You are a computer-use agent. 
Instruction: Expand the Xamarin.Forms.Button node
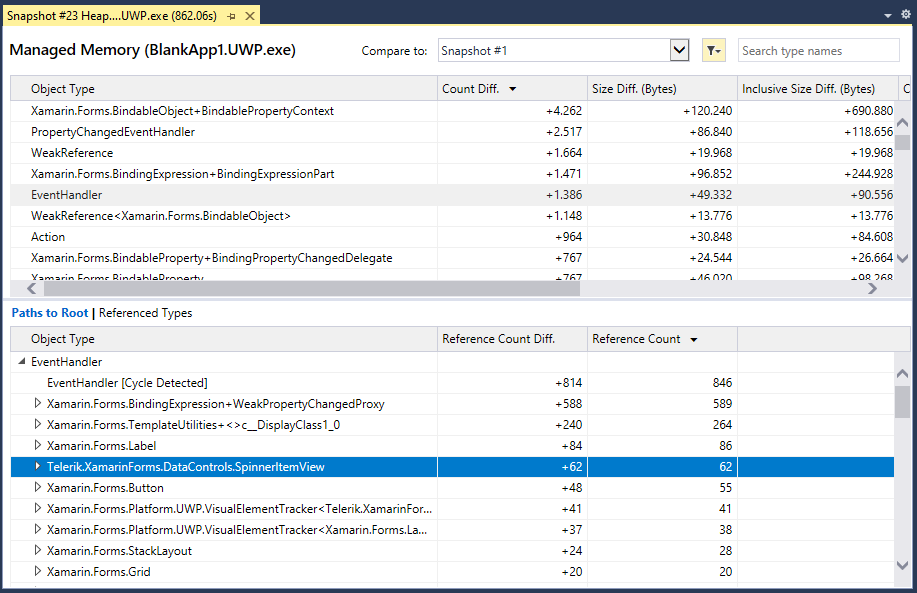(37, 488)
